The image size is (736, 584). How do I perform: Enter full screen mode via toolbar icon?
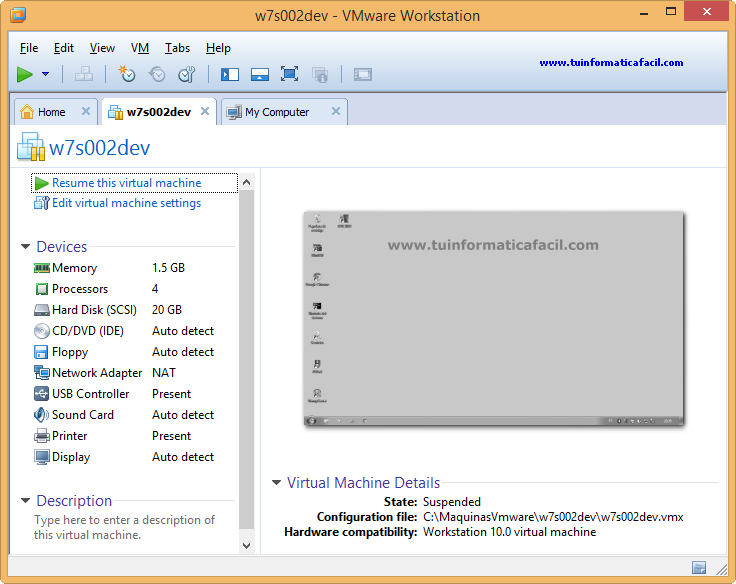pyautogui.click(x=290, y=74)
